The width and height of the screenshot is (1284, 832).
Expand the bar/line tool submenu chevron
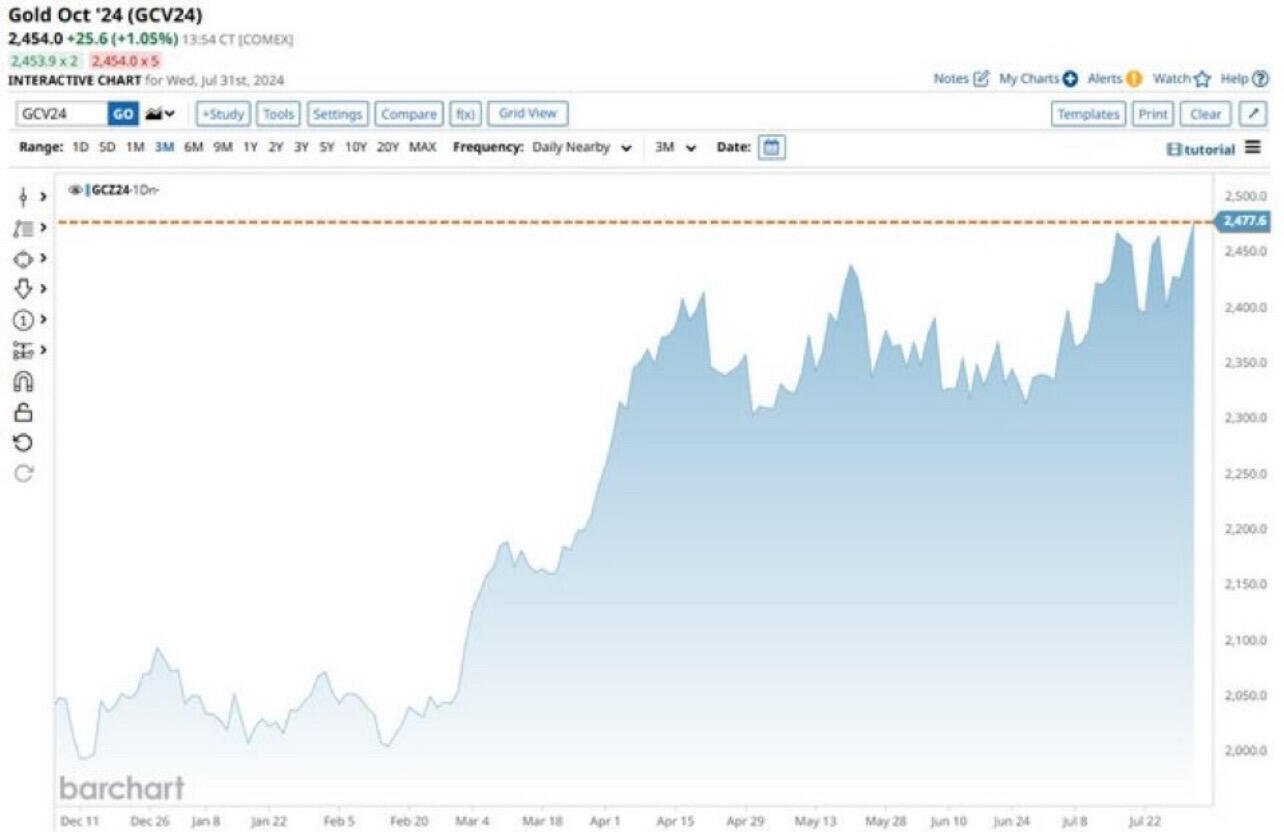click(x=42, y=197)
